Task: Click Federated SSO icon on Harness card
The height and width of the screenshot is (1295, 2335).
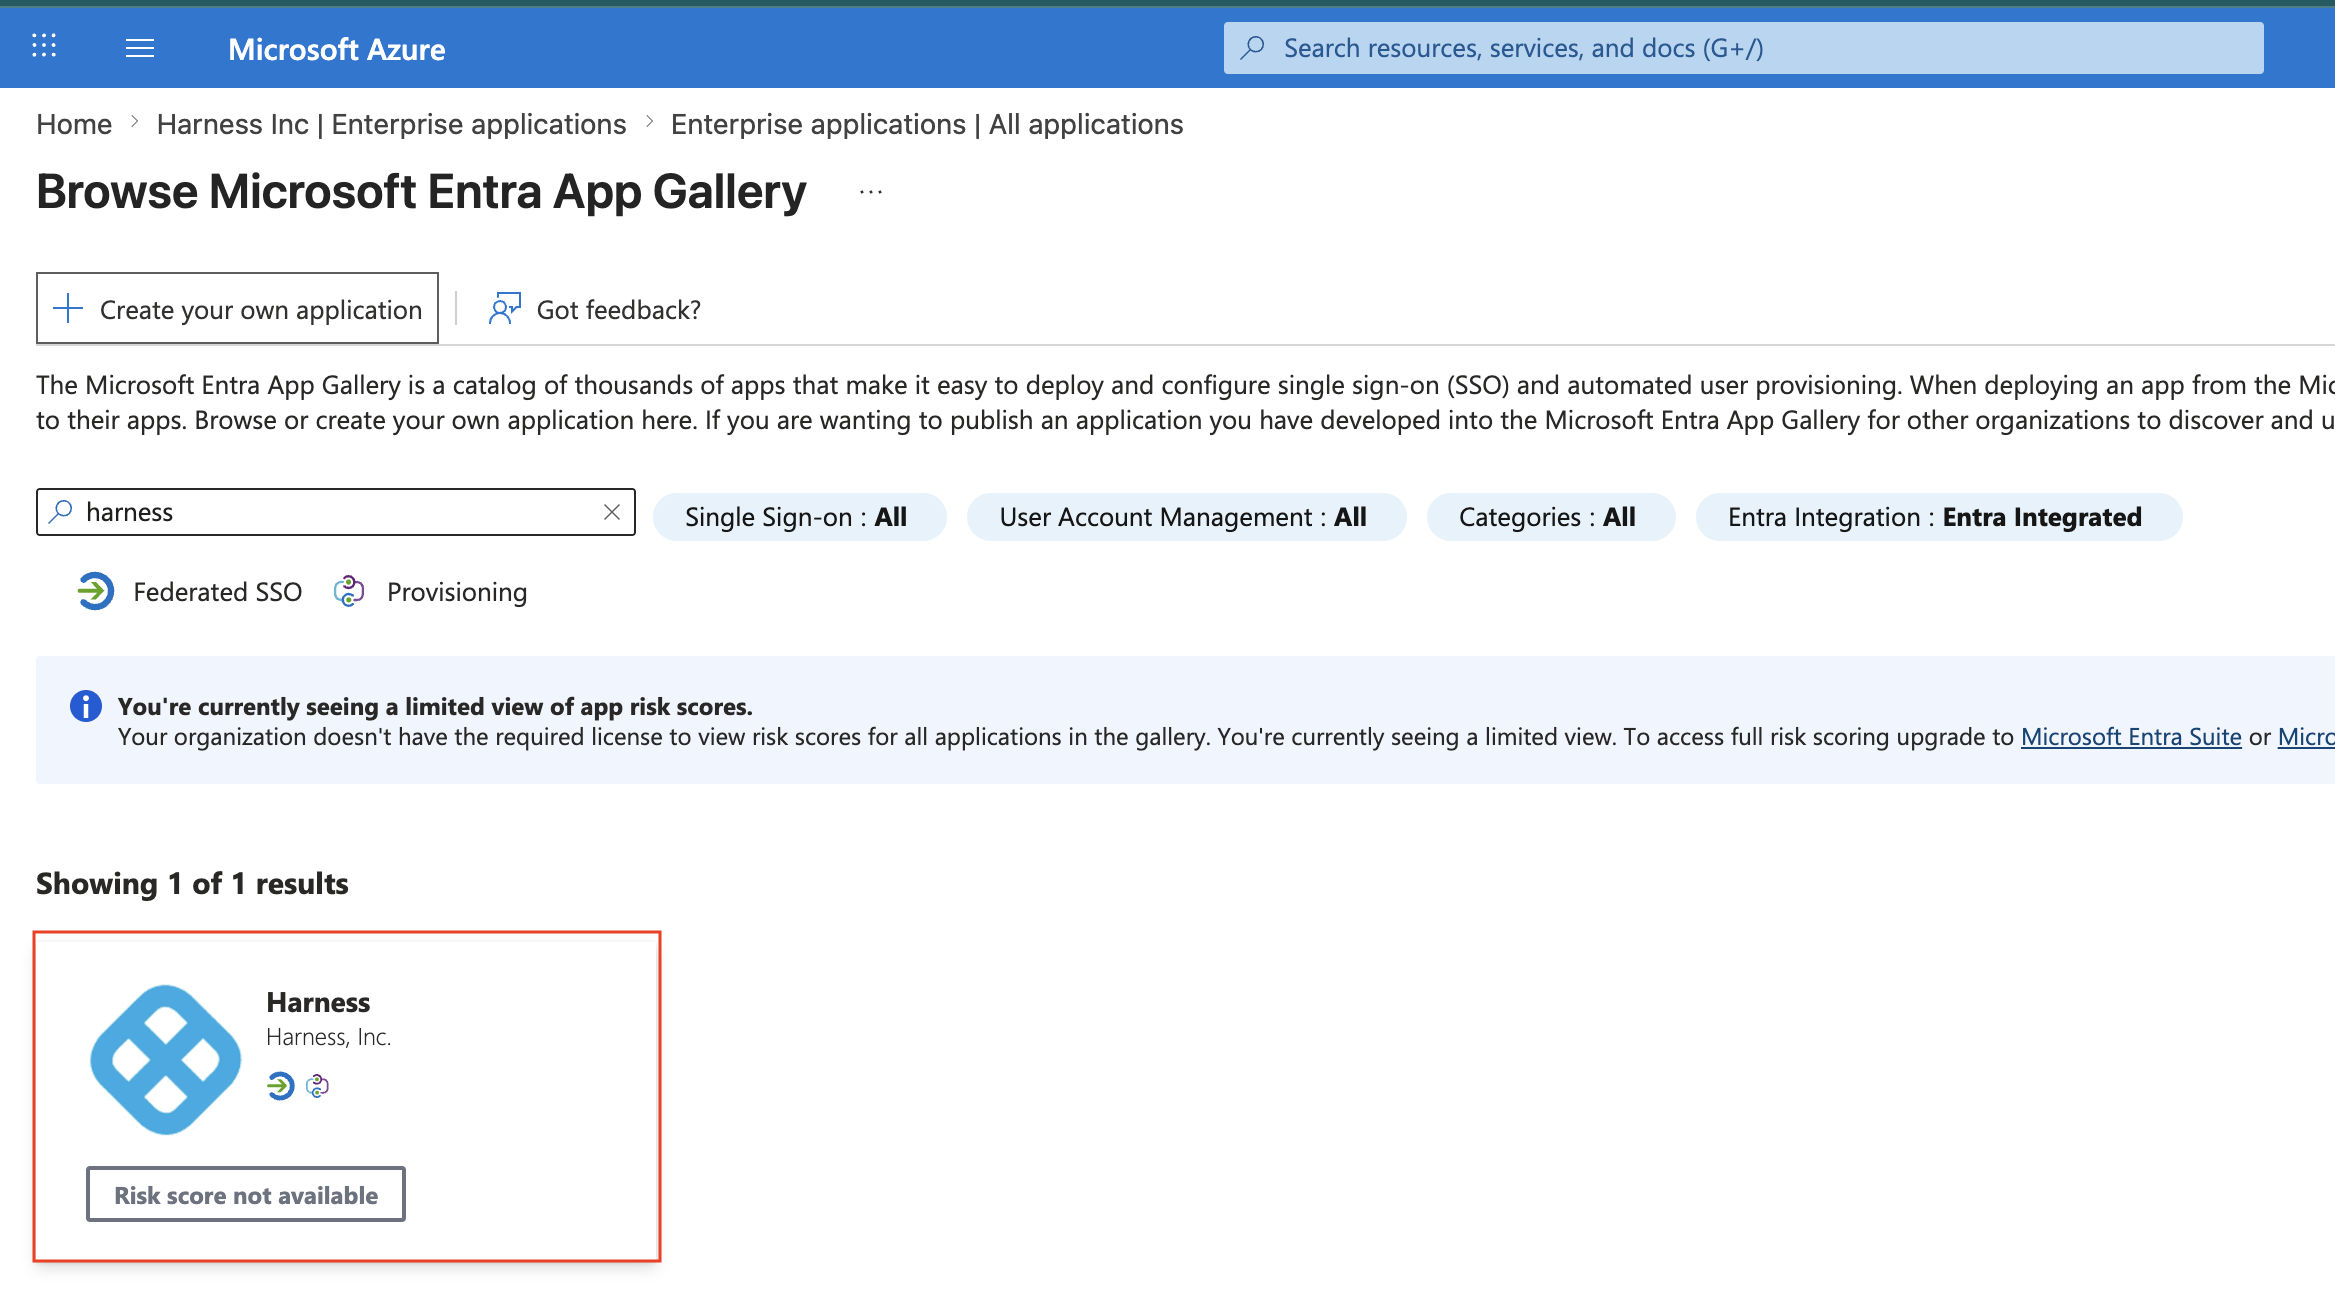Action: point(281,1085)
